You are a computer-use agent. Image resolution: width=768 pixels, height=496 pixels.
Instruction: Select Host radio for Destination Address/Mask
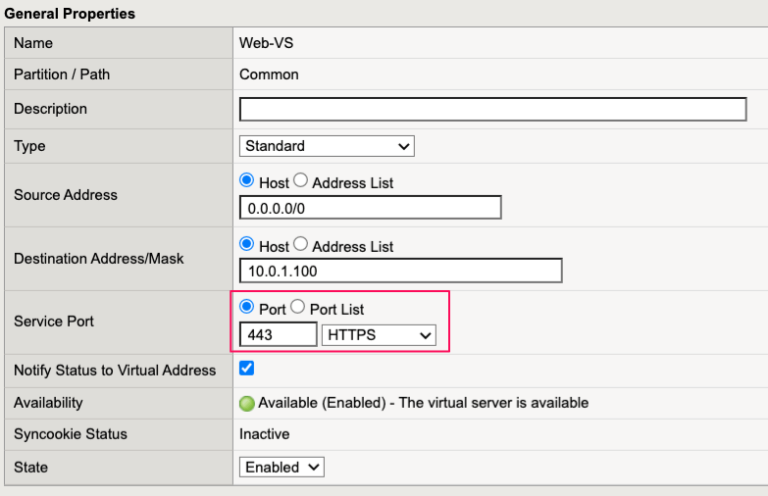point(247,245)
